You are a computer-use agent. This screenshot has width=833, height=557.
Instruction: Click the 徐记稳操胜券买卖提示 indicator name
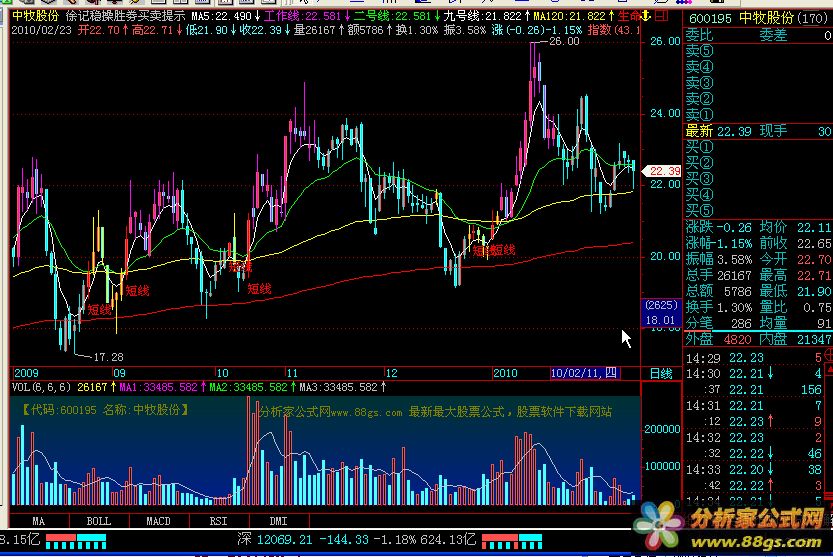tap(124, 17)
